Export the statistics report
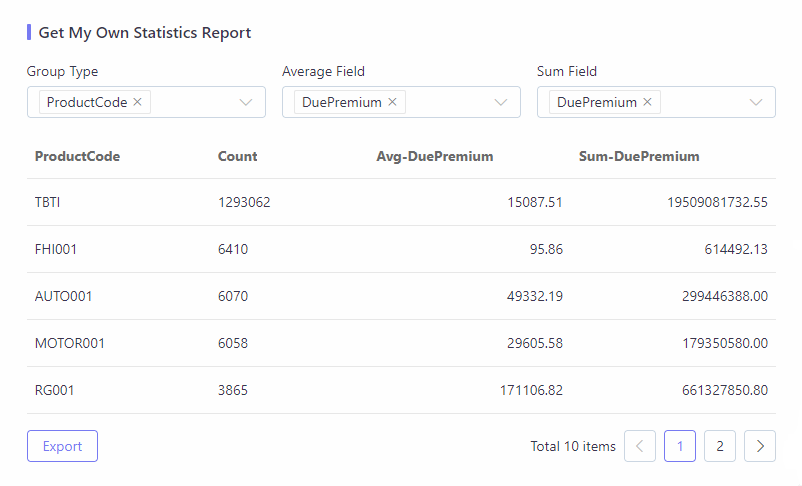Image resolution: width=802 pixels, height=486 pixels. click(62, 446)
